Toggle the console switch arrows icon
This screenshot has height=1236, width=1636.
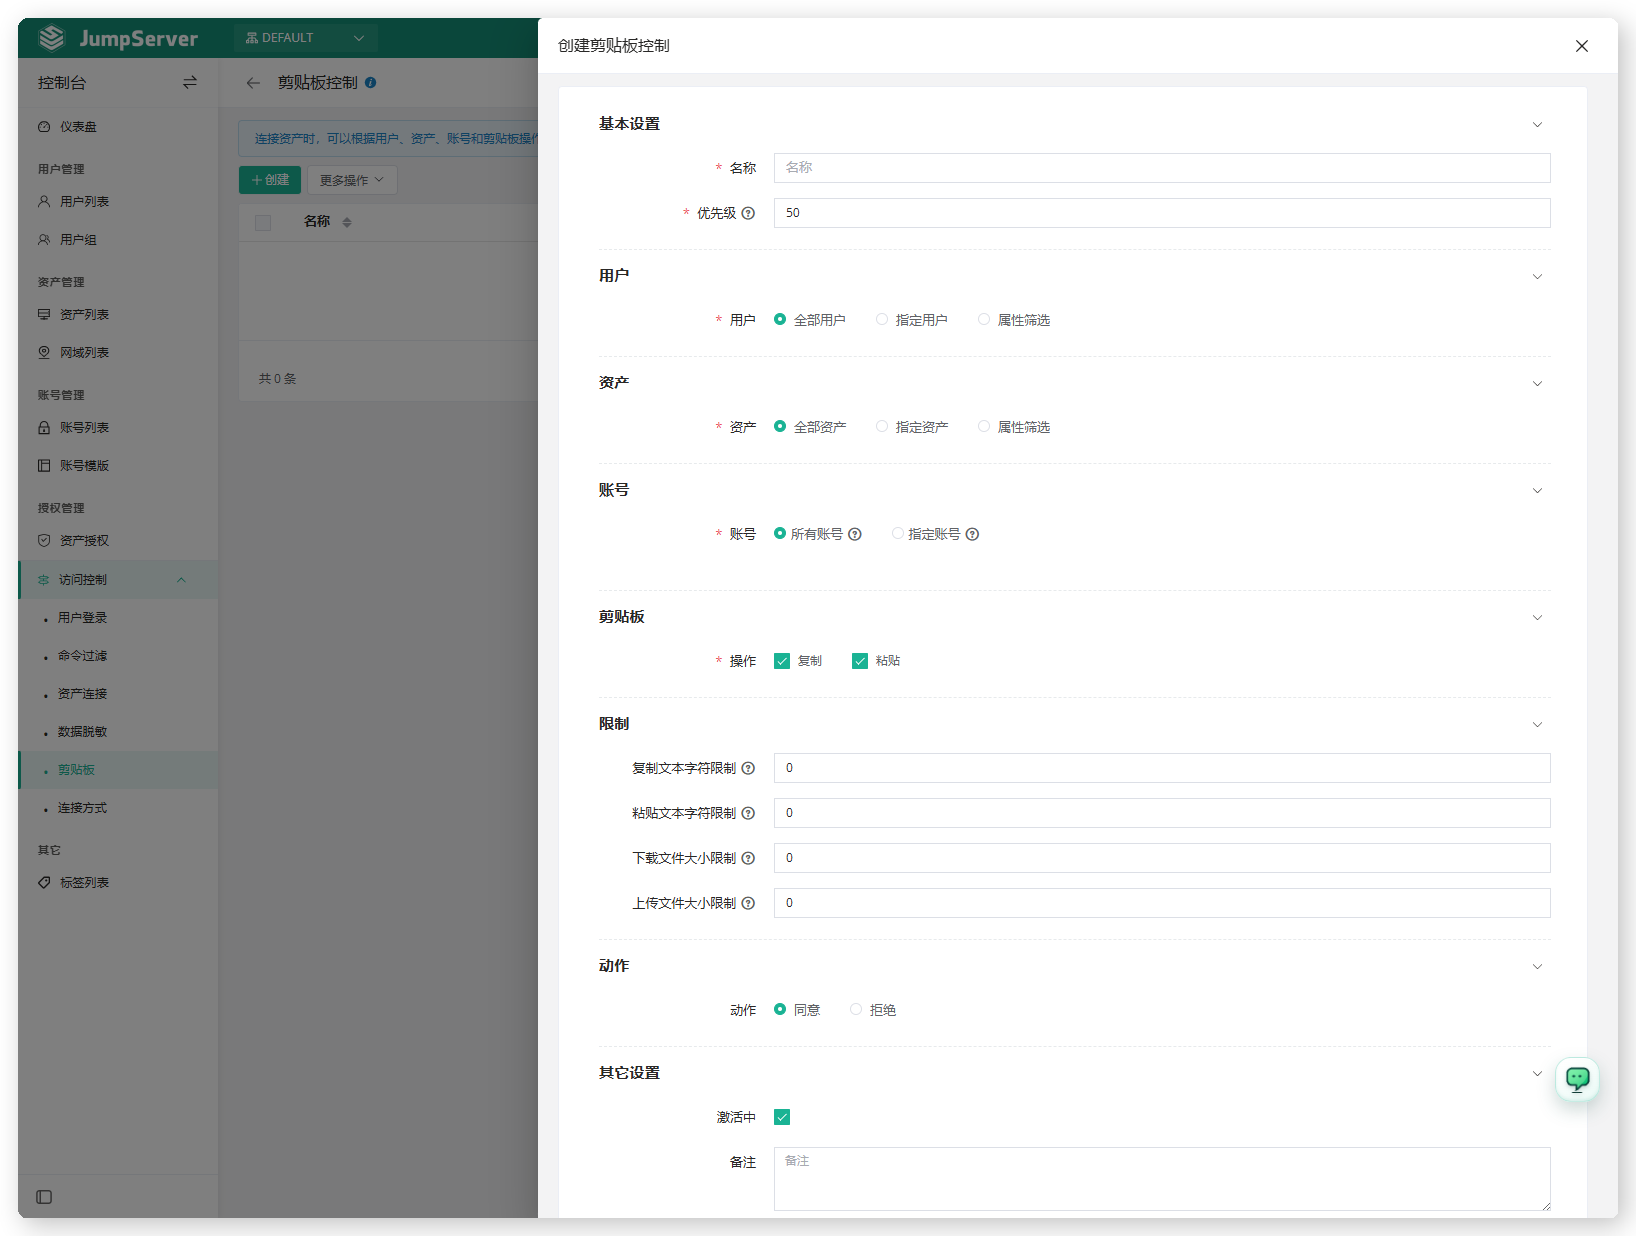click(190, 82)
